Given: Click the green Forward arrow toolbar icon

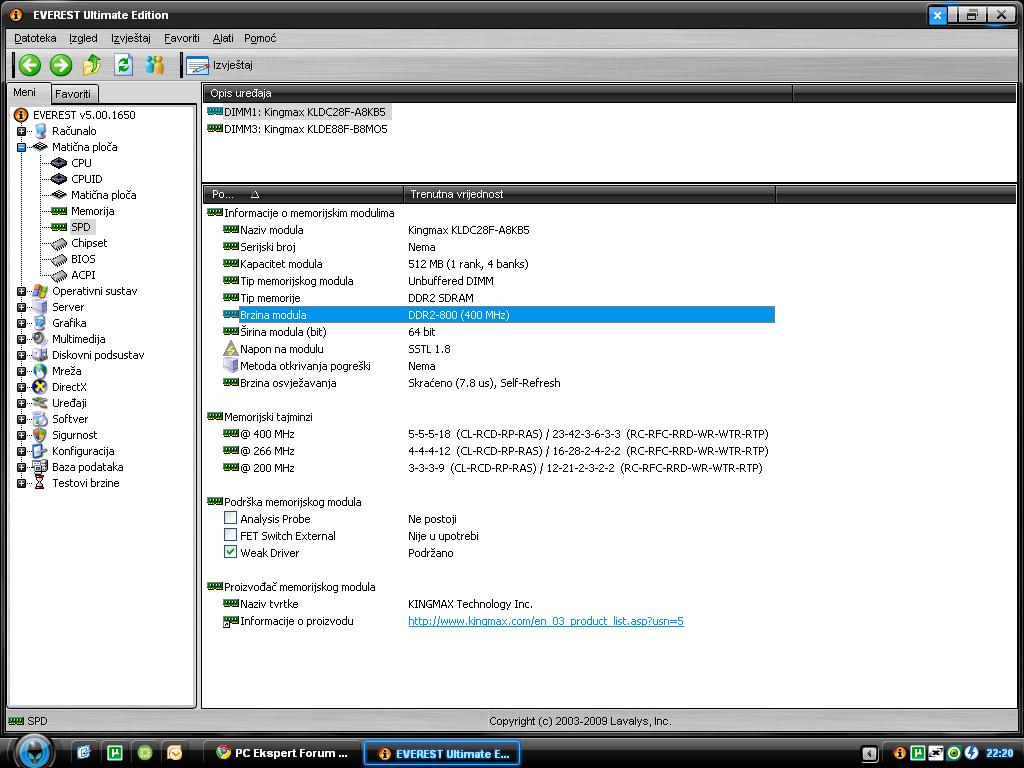Looking at the screenshot, I should pyautogui.click(x=61, y=65).
